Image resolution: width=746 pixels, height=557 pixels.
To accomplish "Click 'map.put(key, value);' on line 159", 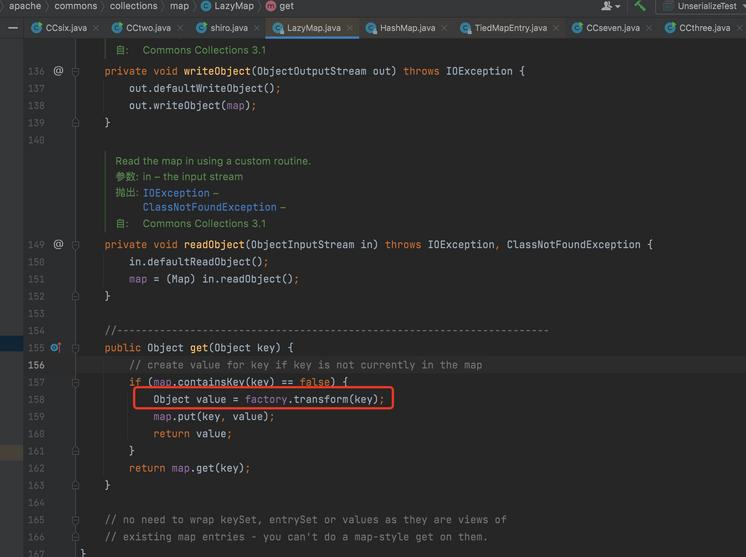I will [214, 417].
